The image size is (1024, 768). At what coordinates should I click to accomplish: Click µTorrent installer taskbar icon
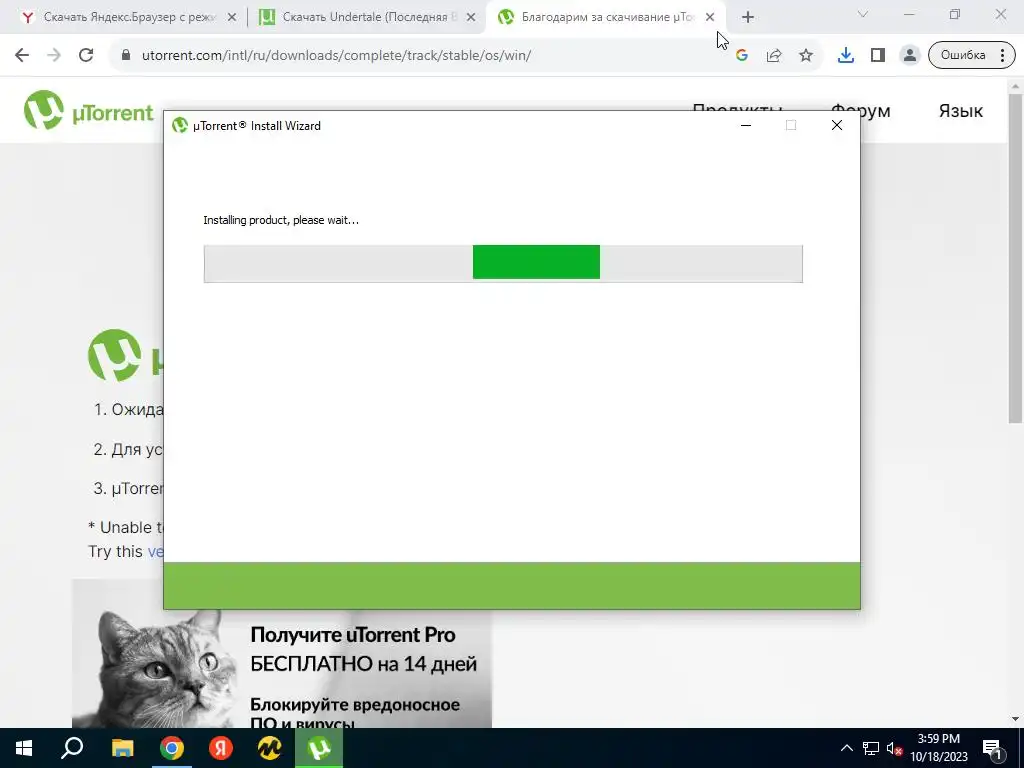tap(319, 748)
